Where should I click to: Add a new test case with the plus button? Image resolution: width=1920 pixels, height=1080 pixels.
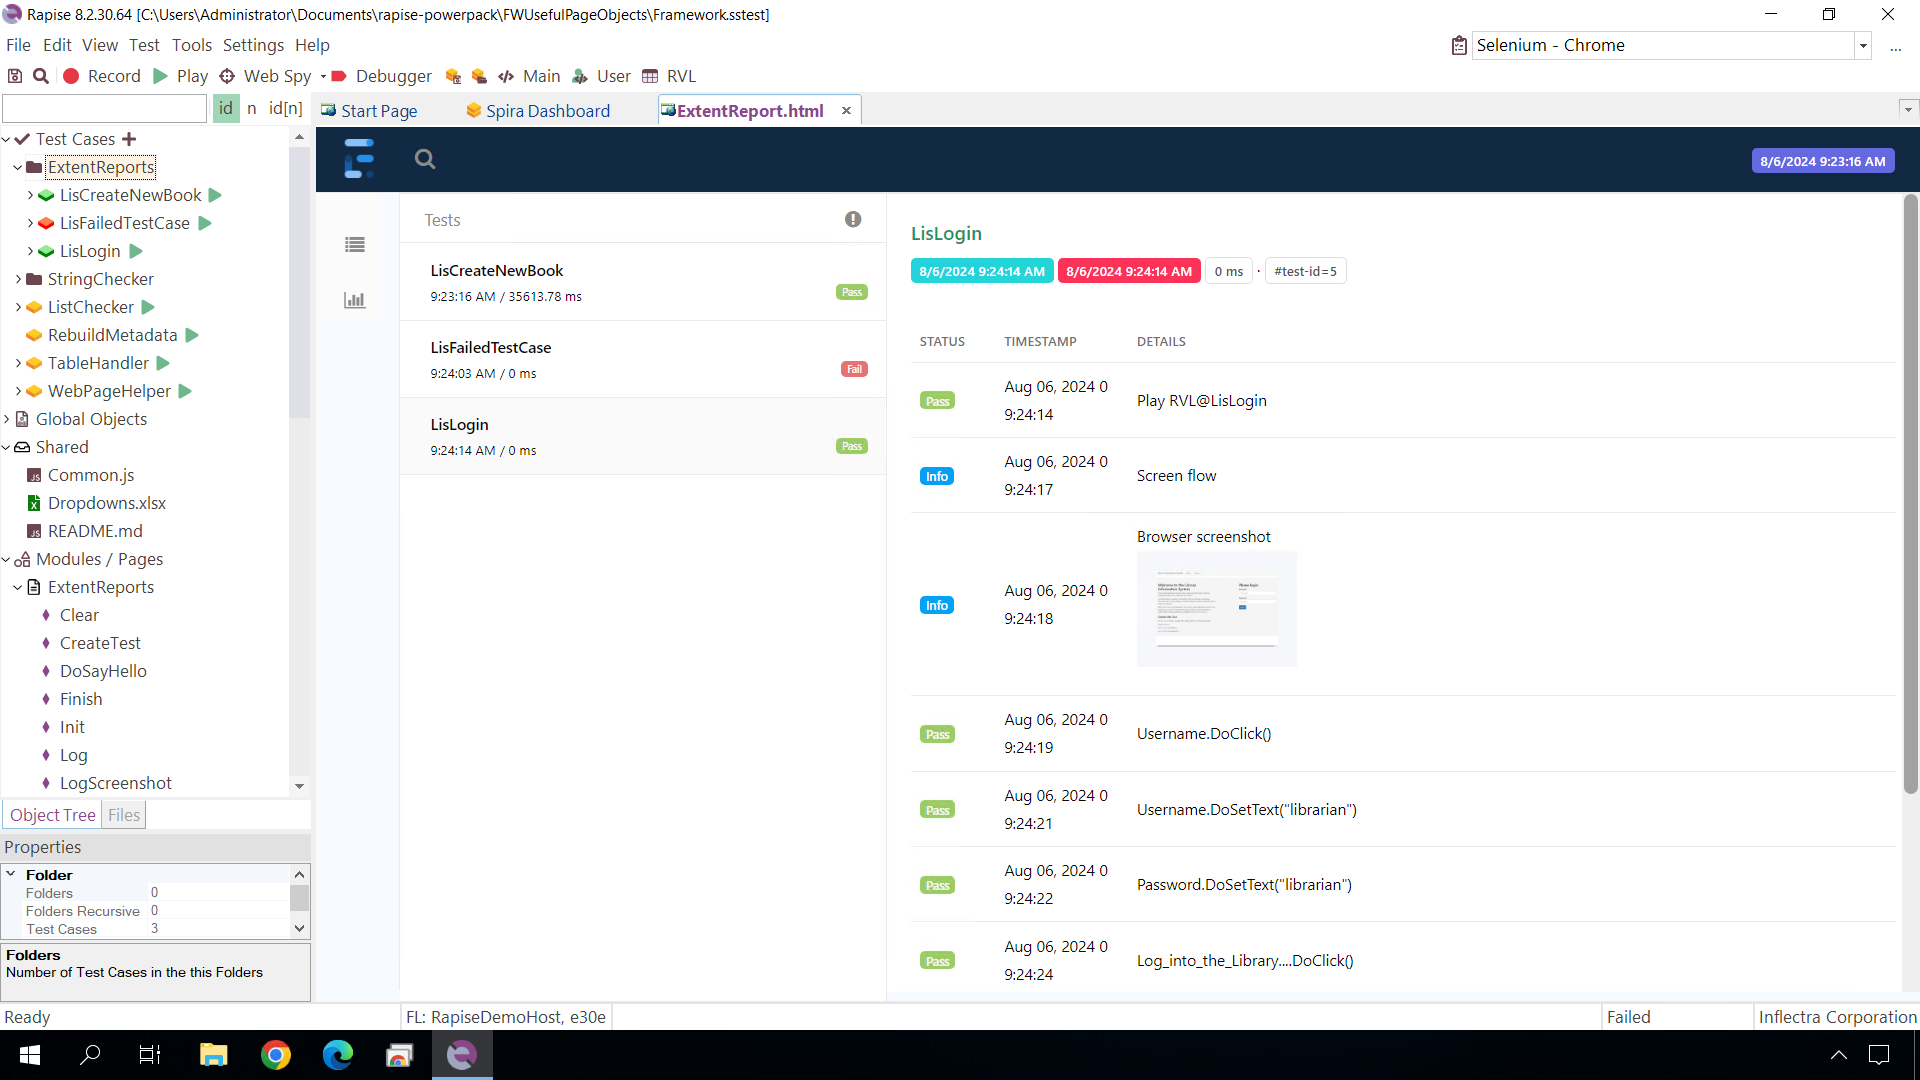pyautogui.click(x=128, y=139)
